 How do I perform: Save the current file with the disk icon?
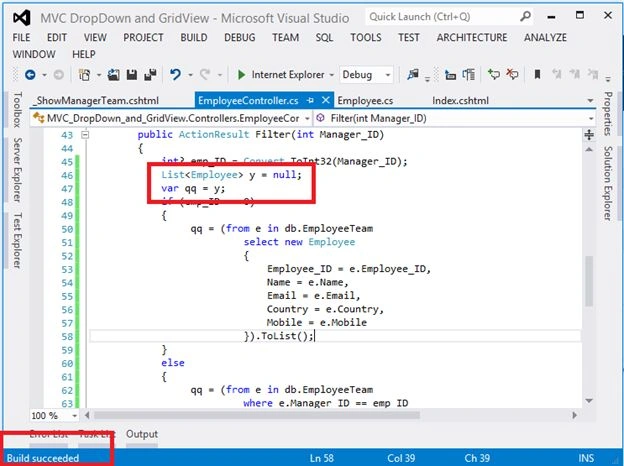[x=132, y=74]
